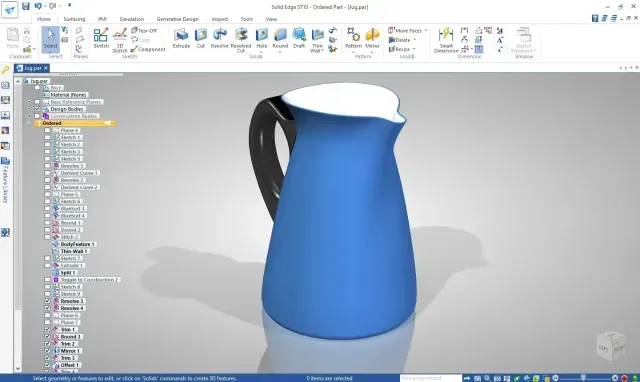Viewport: 640px width, 382px height.
Task: Toggle the Mirror 1 checkbox
Action: pos(47,351)
